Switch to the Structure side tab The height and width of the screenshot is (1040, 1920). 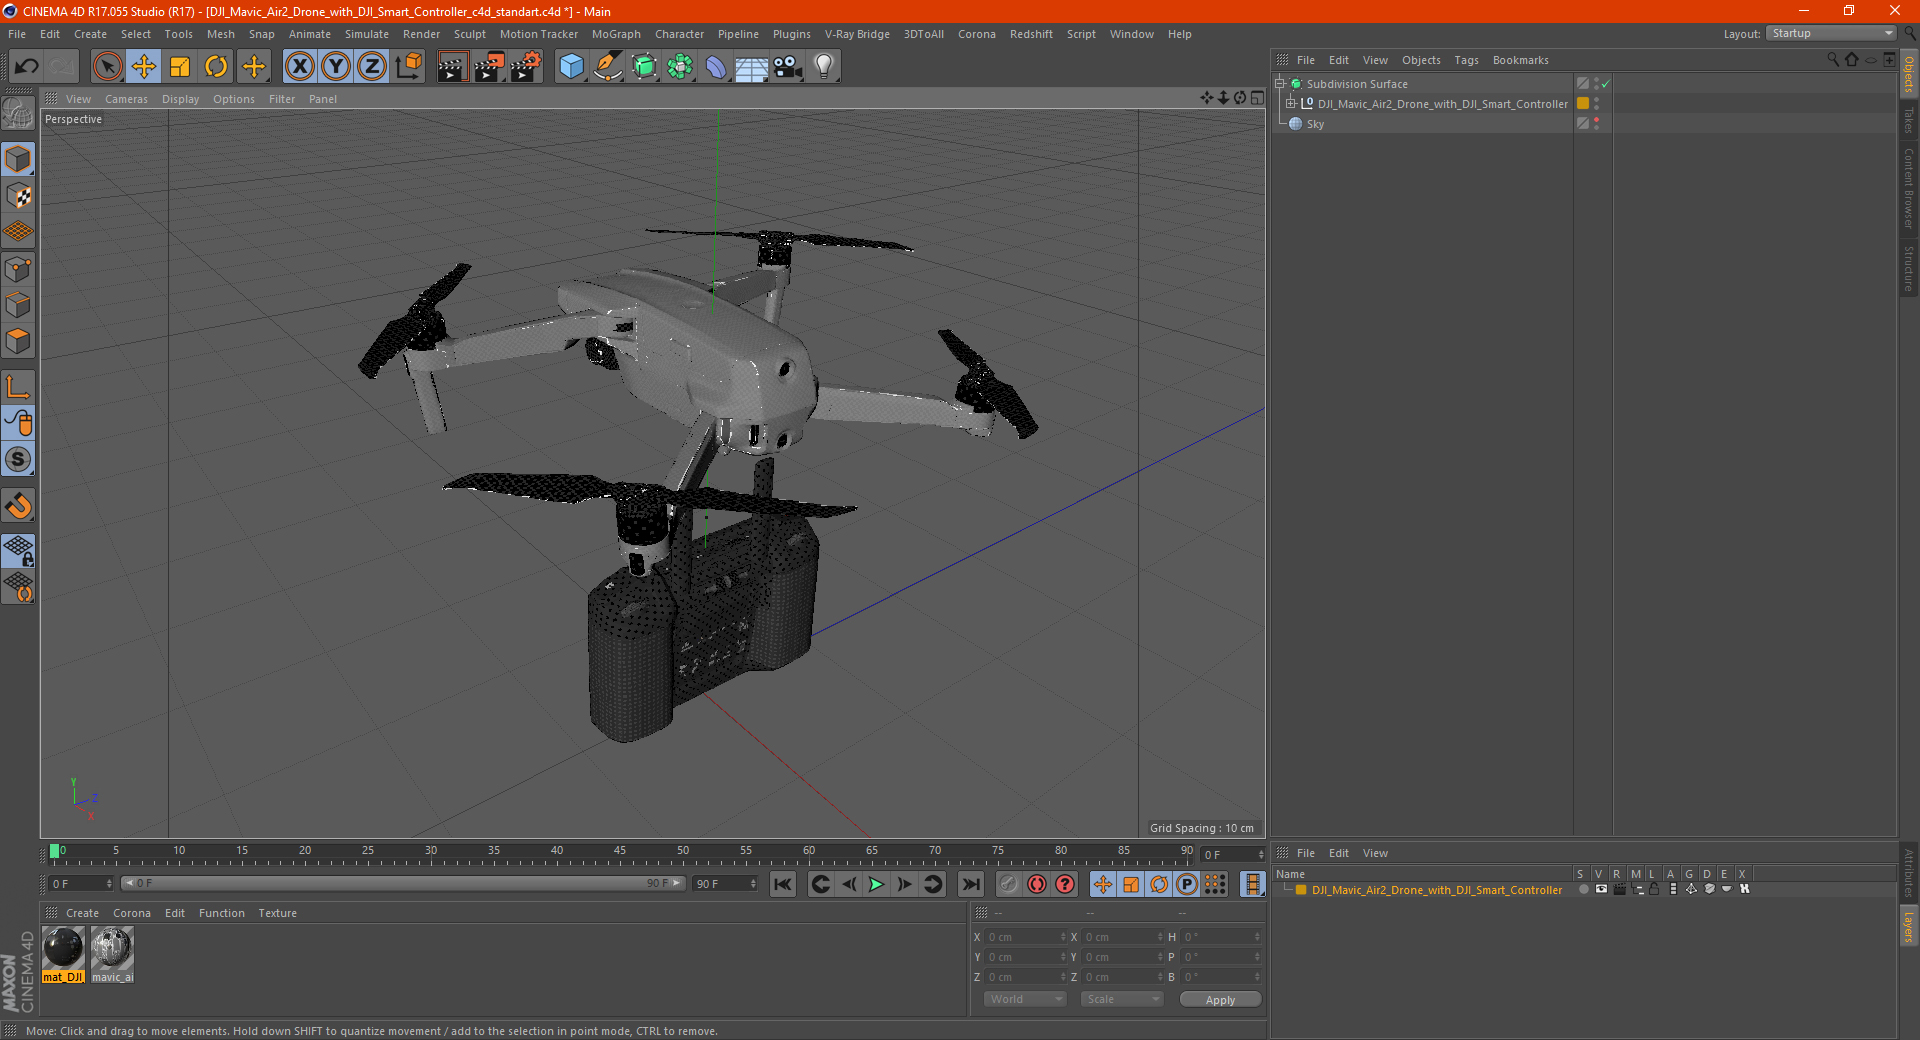tap(1908, 269)
